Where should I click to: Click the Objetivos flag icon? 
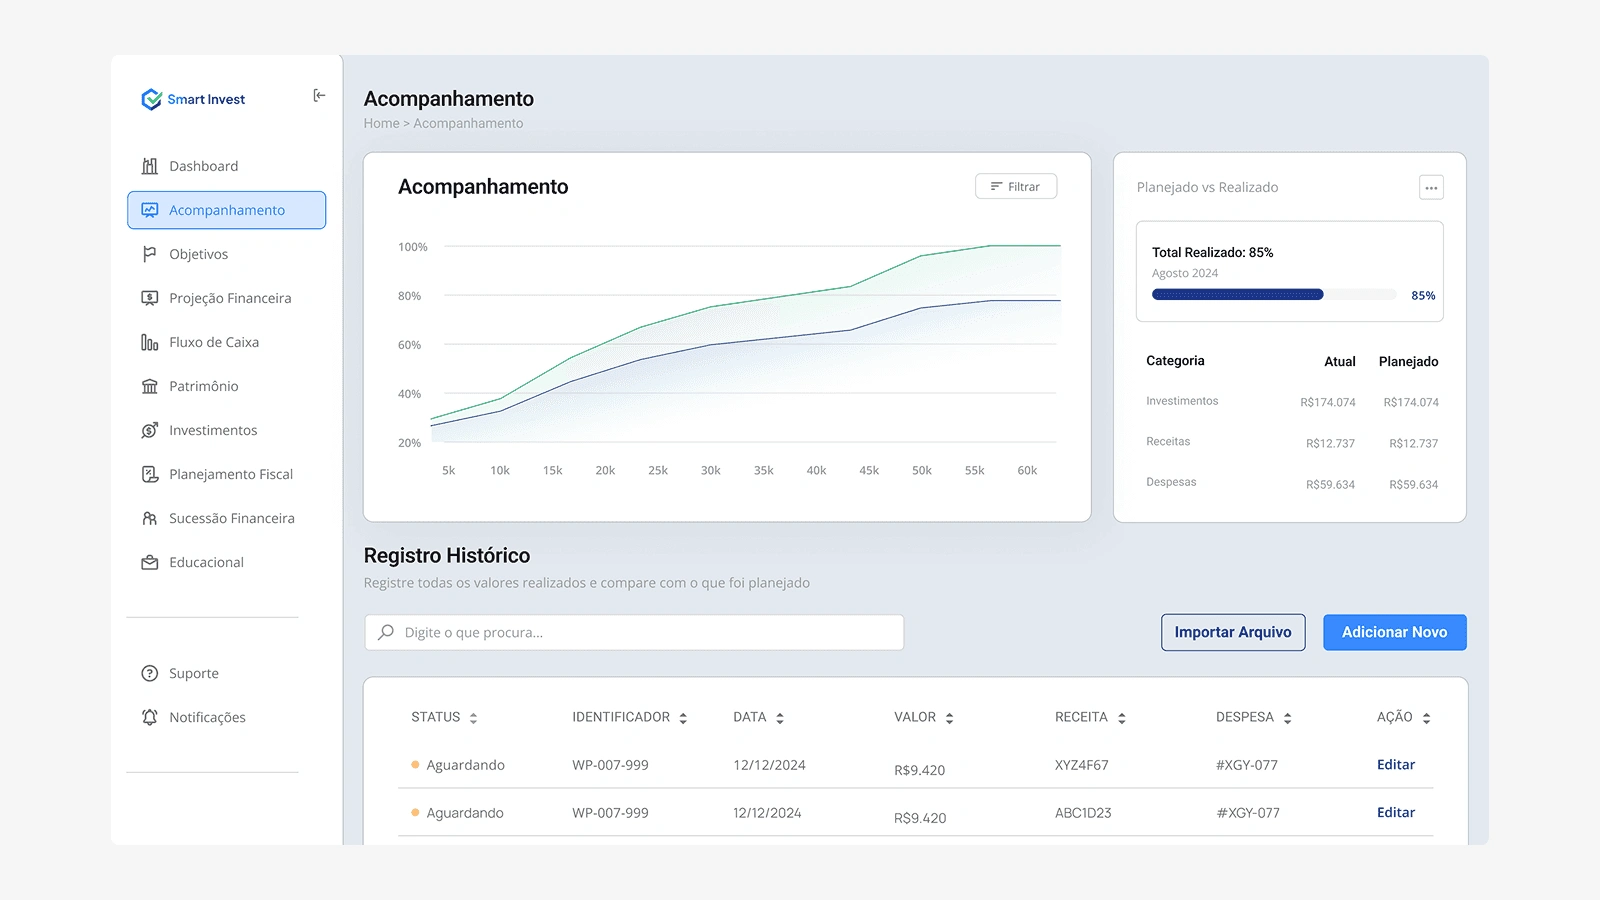click(x=150, y=254)
